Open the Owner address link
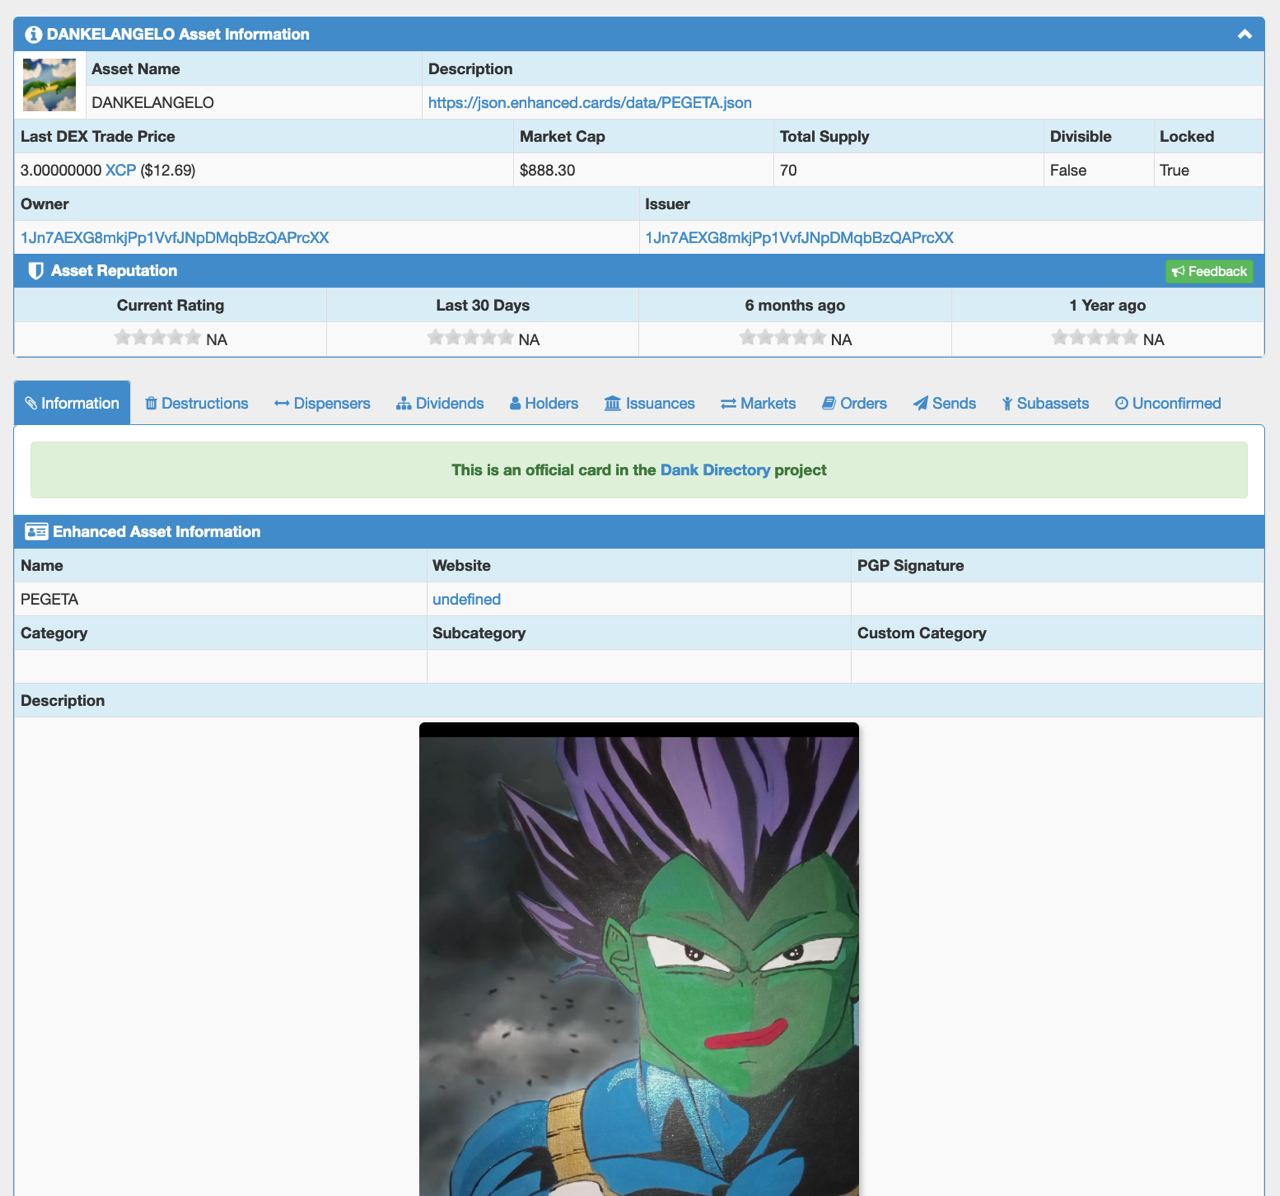 [175, 238]
